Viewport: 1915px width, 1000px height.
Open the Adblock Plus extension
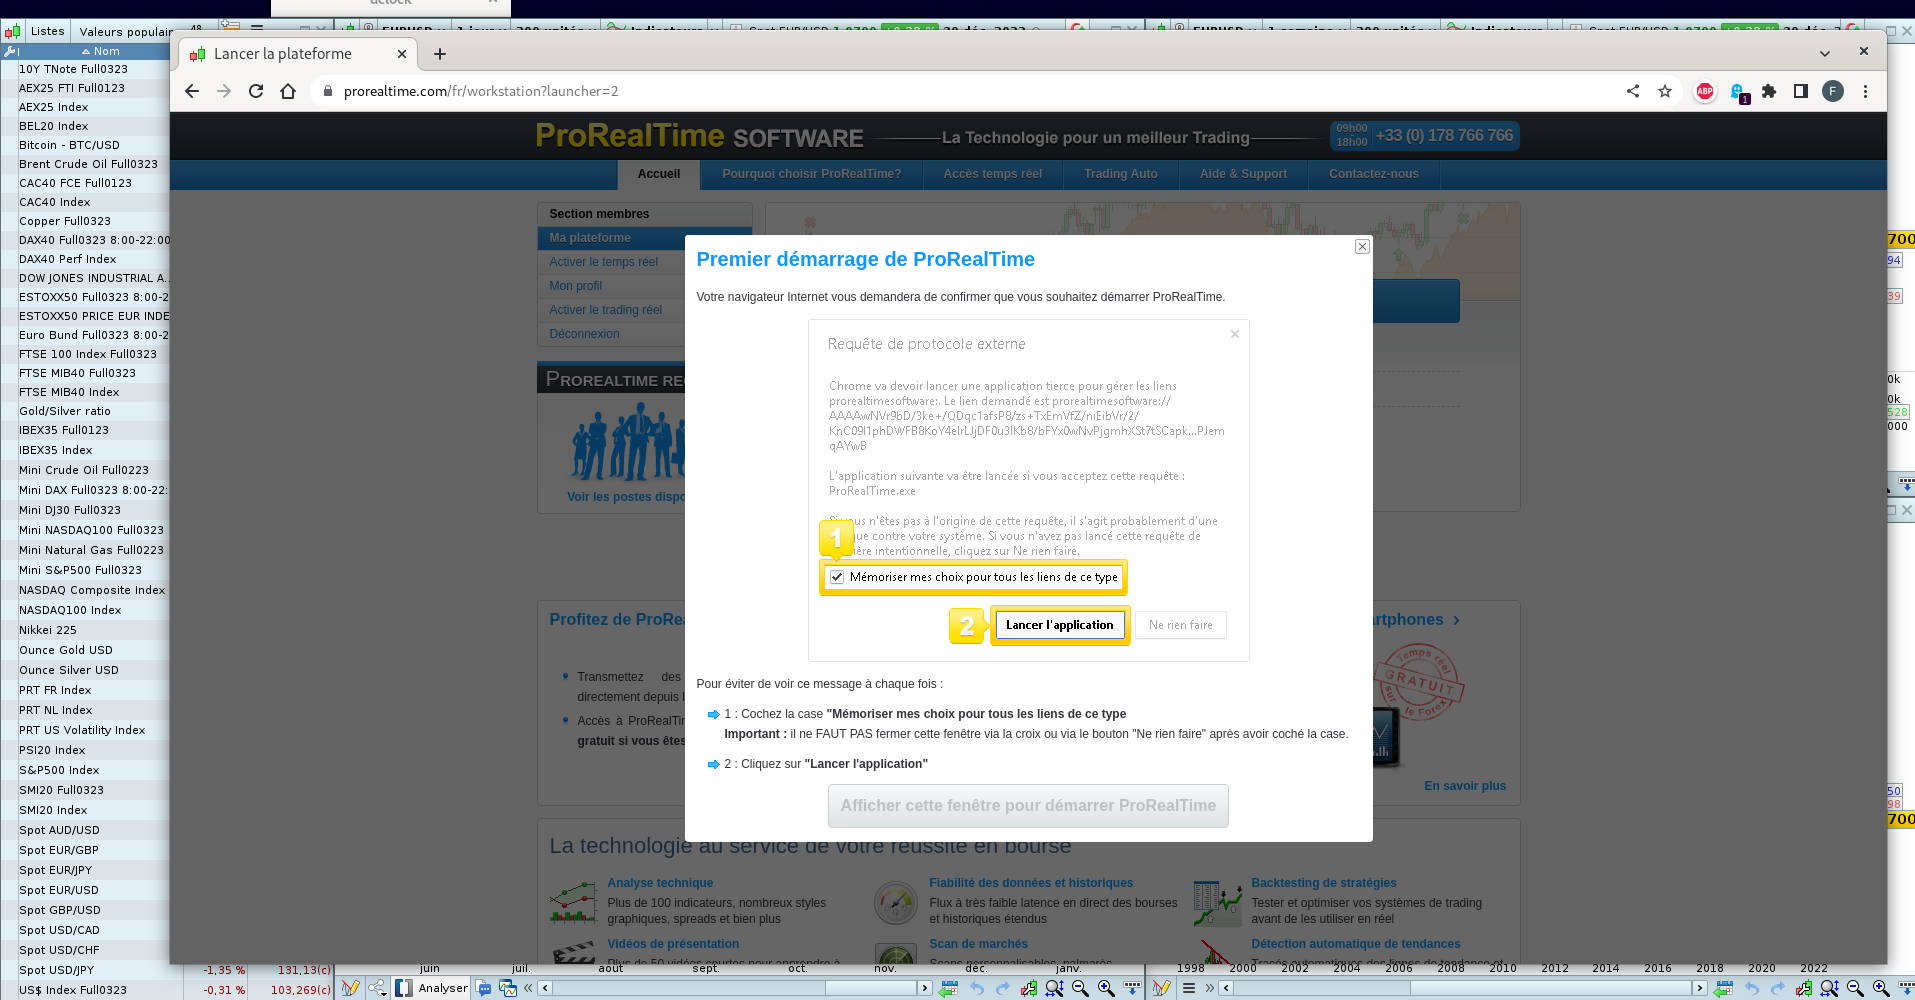(1705, 91)
